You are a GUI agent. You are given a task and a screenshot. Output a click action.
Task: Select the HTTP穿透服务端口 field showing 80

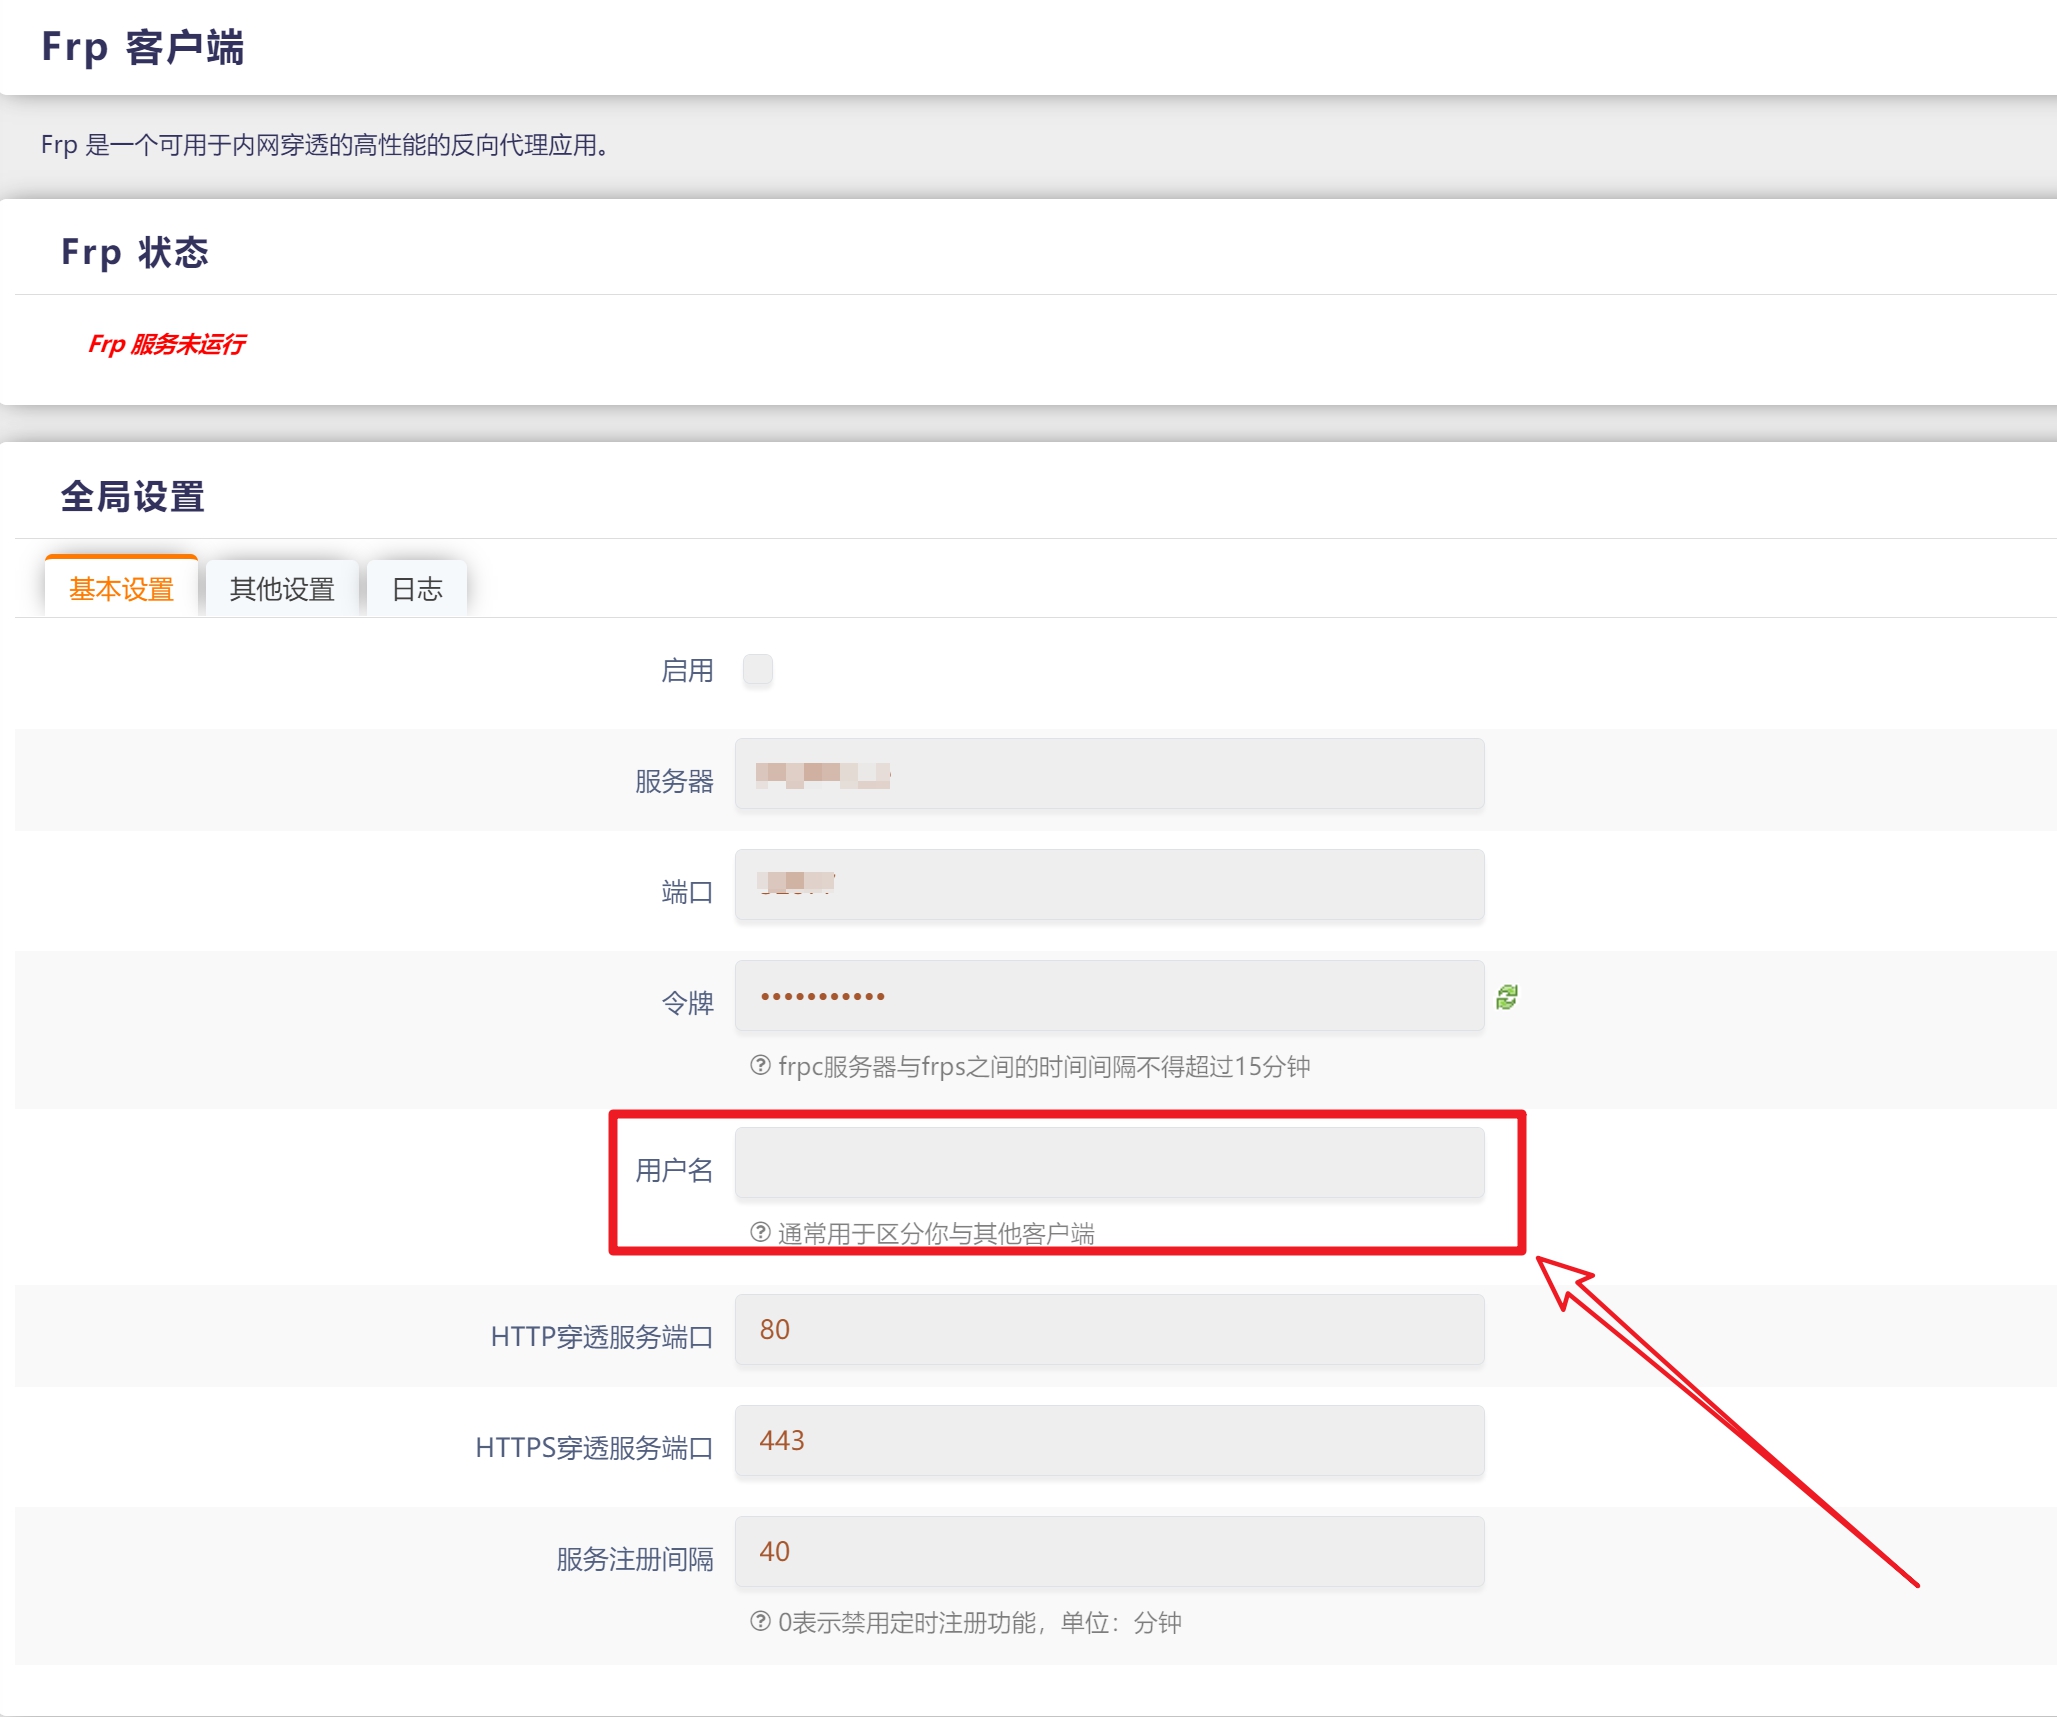pyautogui.click(x=1108, y=1330)
